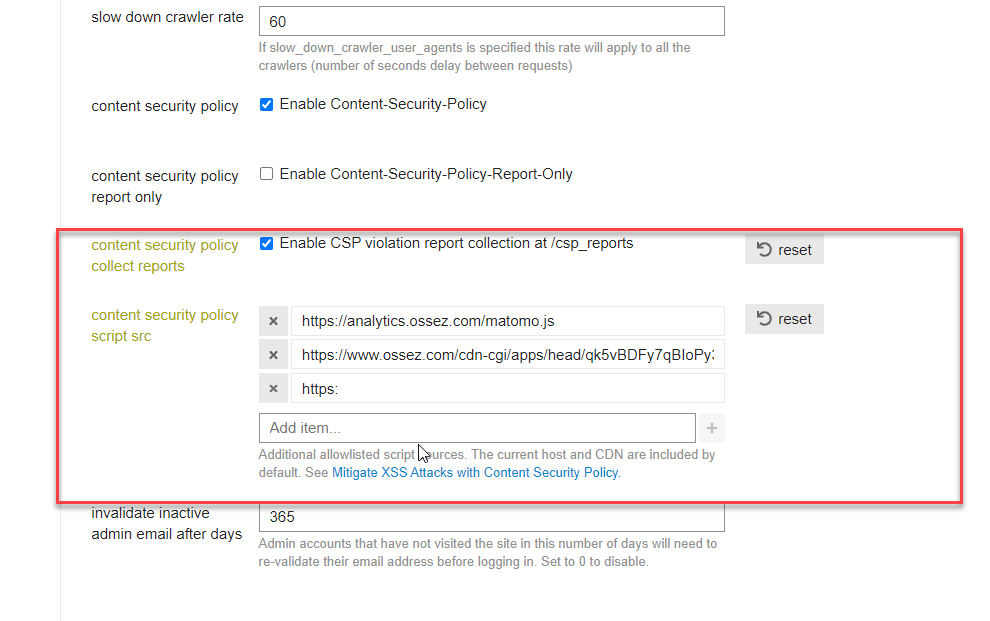990x621 pixels.
Task: Focus the slow down crawler rate field
Action: tap(492, 21)
